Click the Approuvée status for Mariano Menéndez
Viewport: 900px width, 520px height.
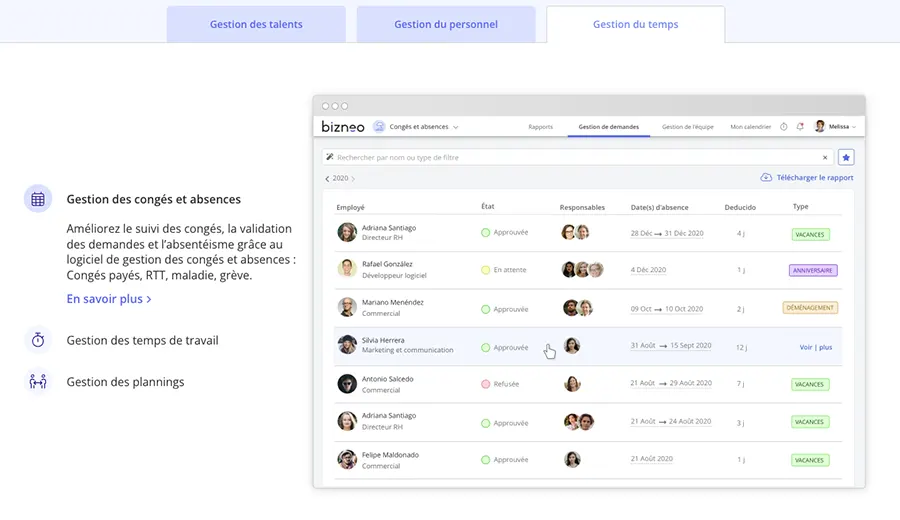pyautogui.click(x=505, y=309)
